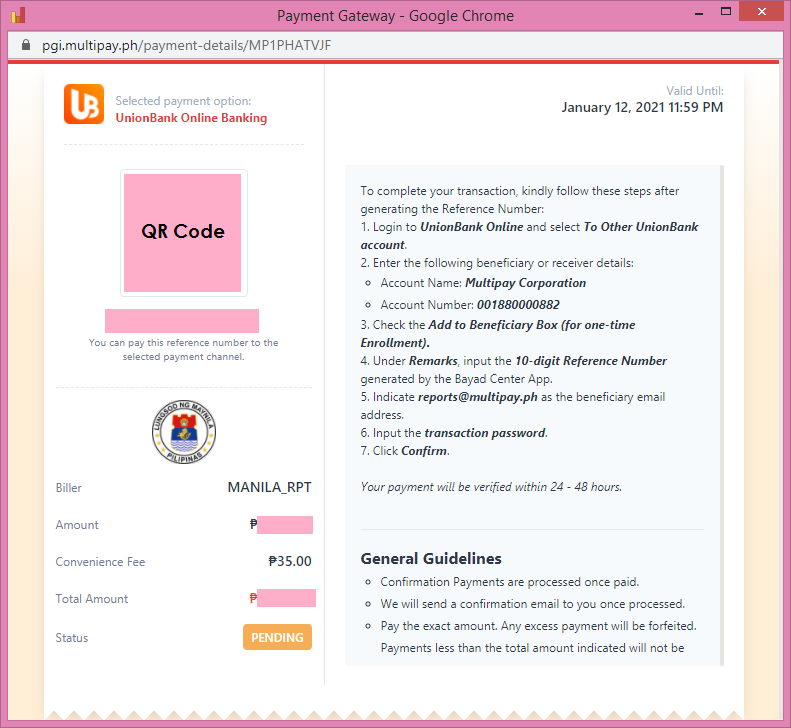
Task: Select the UnionBank Online Banking label
Action: (191, 118)
